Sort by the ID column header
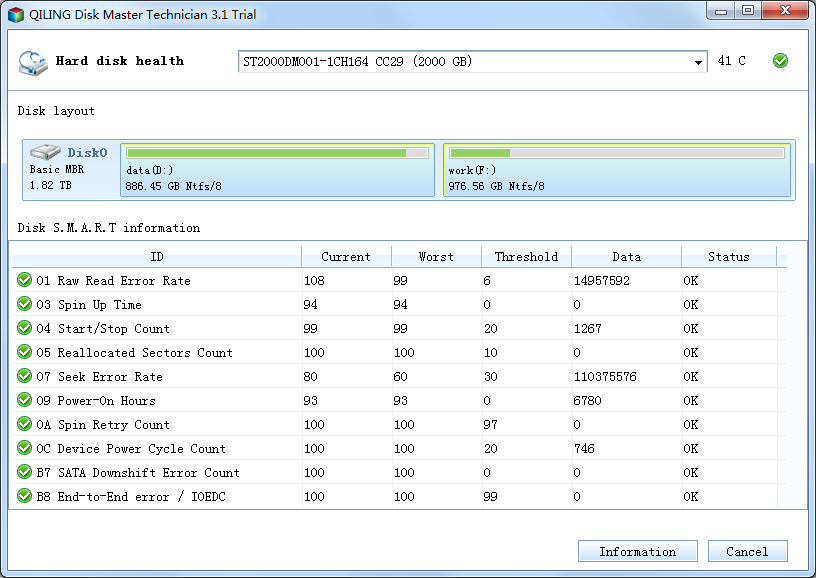Viewport: 816px width, 578px height. (157, 257)
